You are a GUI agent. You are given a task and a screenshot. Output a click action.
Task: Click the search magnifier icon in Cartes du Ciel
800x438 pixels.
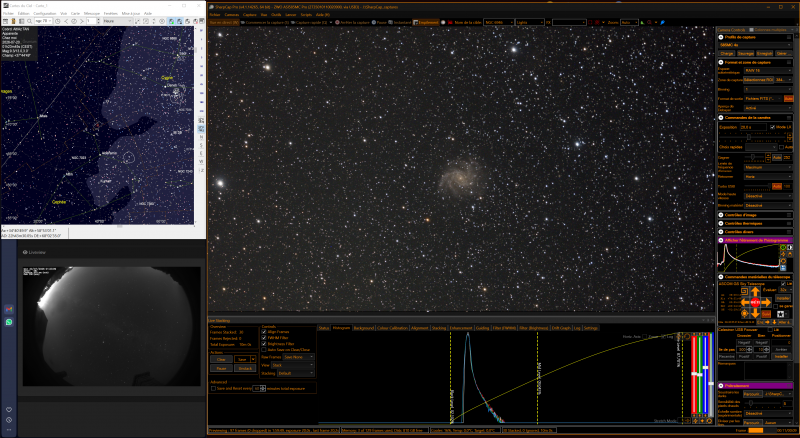(30, 21)
